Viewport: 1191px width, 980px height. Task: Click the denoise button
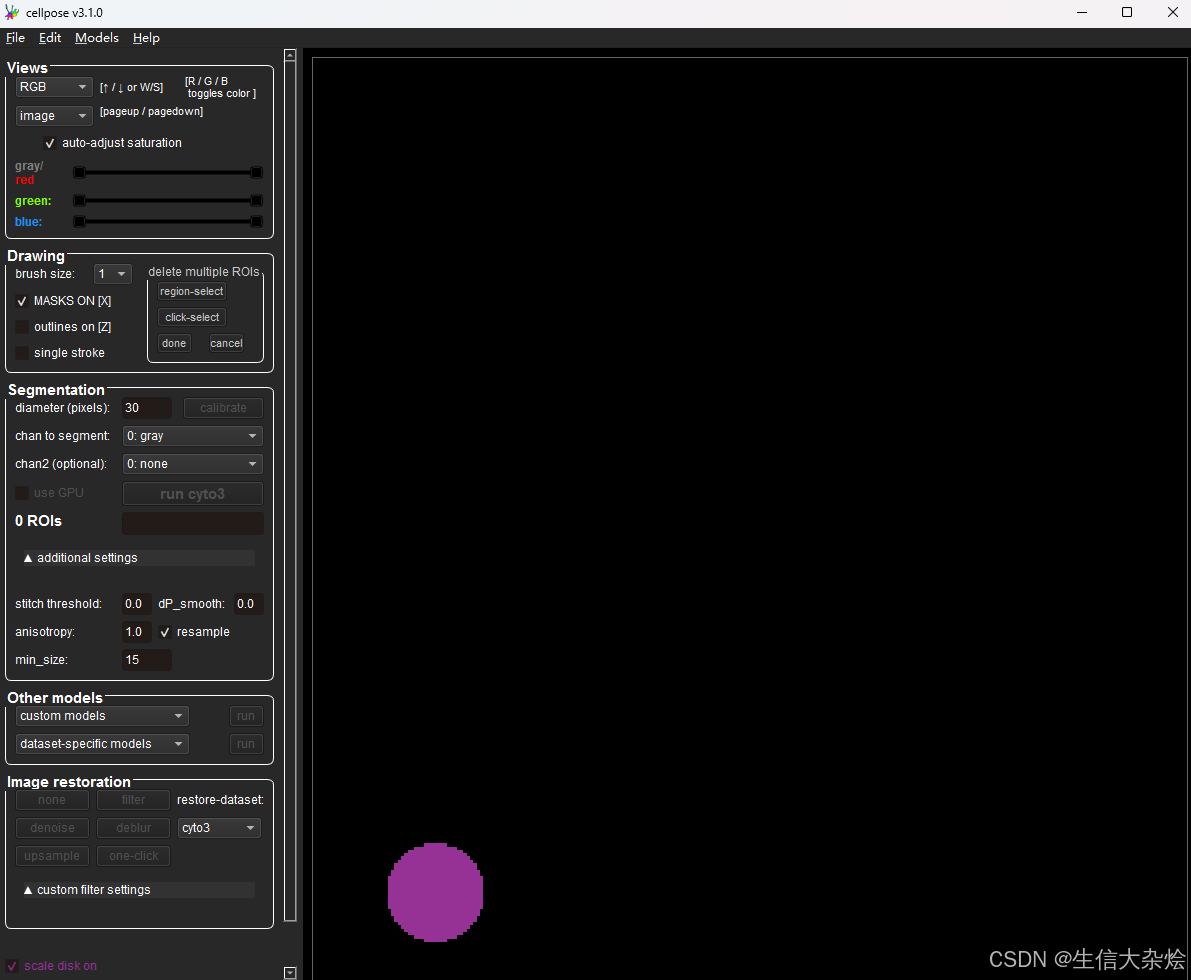point(52,828)
